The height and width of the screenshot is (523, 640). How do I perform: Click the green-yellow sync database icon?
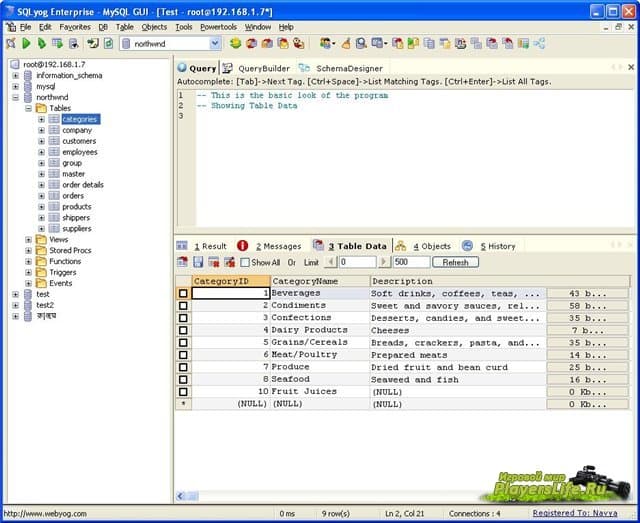click(x=235, y=43)
